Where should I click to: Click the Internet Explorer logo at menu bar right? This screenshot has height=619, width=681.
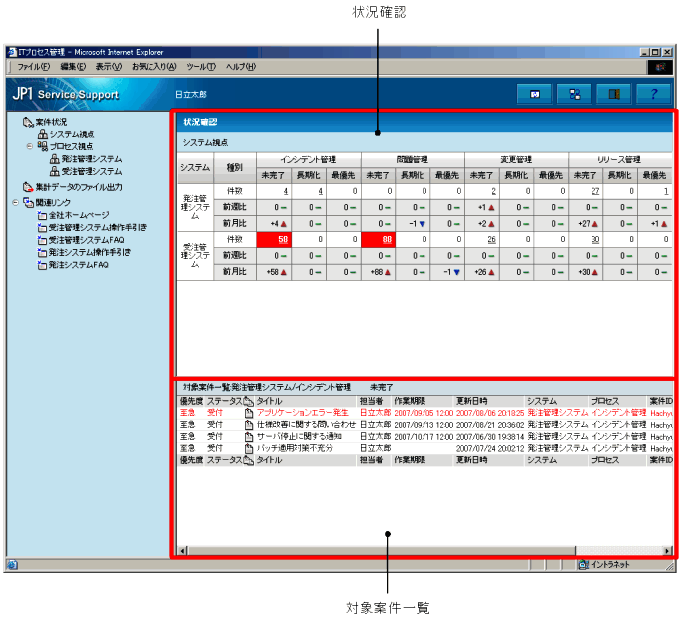[x=660, y=67]
